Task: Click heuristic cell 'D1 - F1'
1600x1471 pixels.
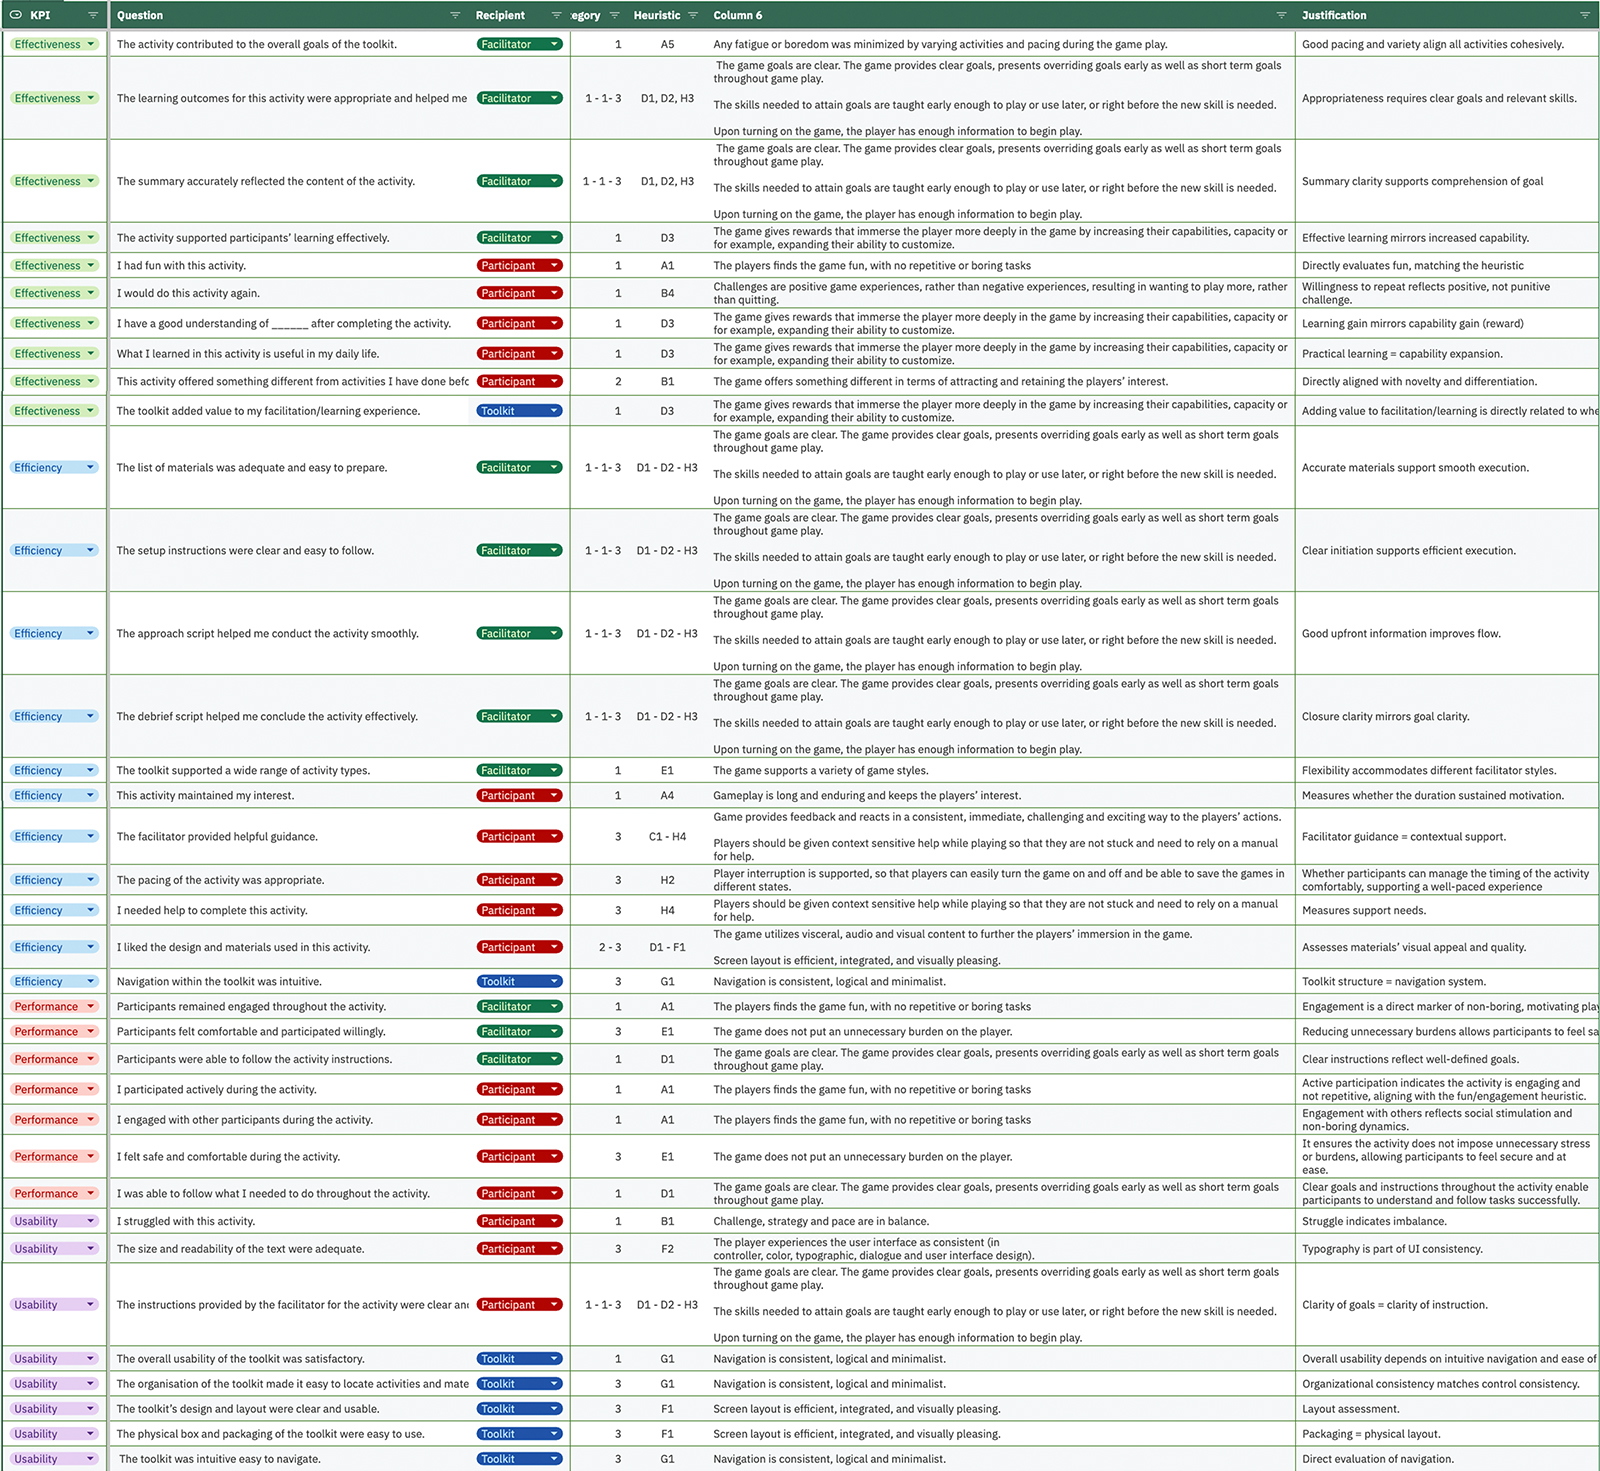Action: 667,948
